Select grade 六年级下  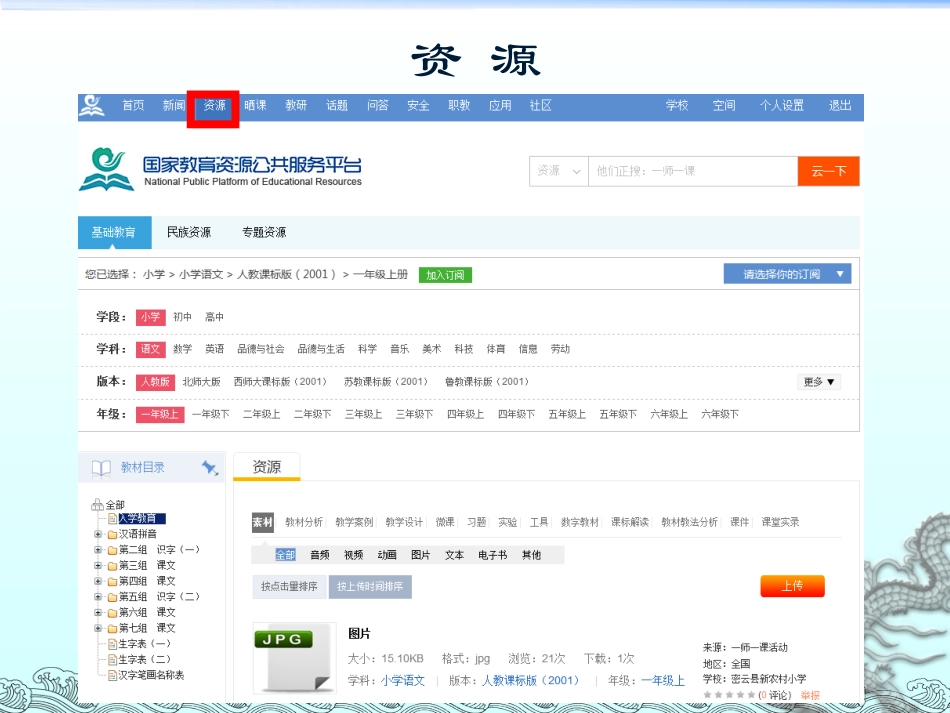[720, 414]
